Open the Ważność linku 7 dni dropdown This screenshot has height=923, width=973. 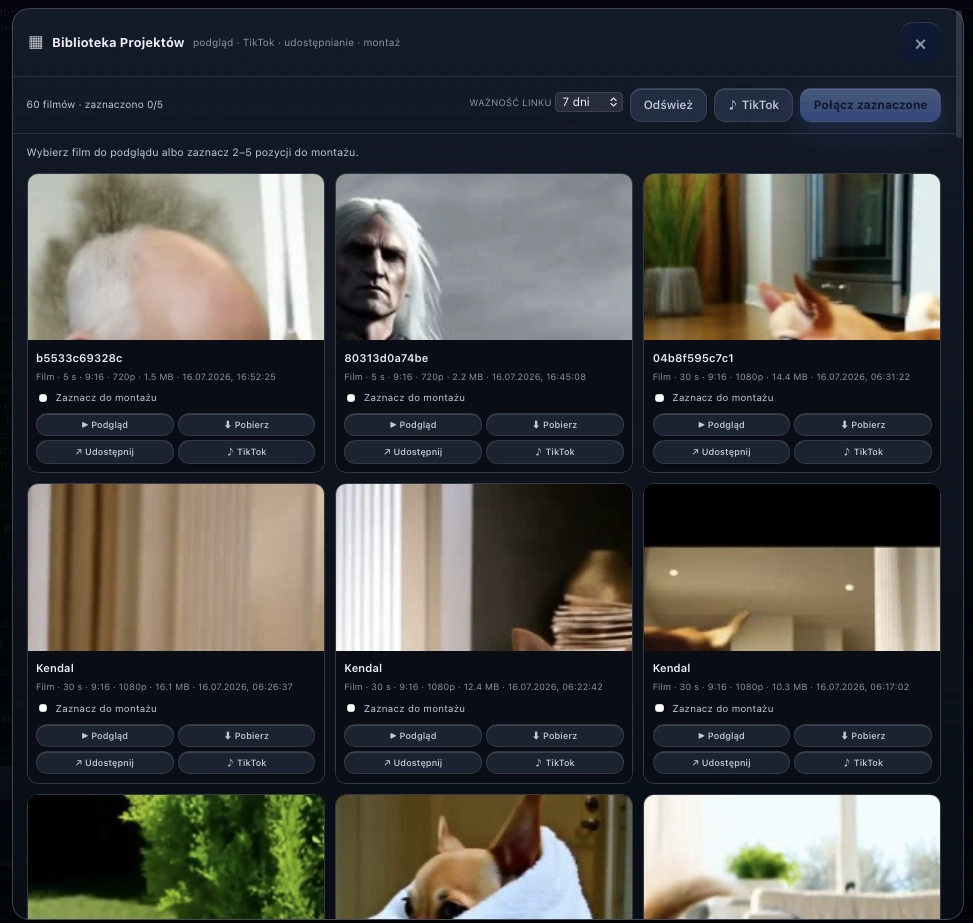click(588, 102)
